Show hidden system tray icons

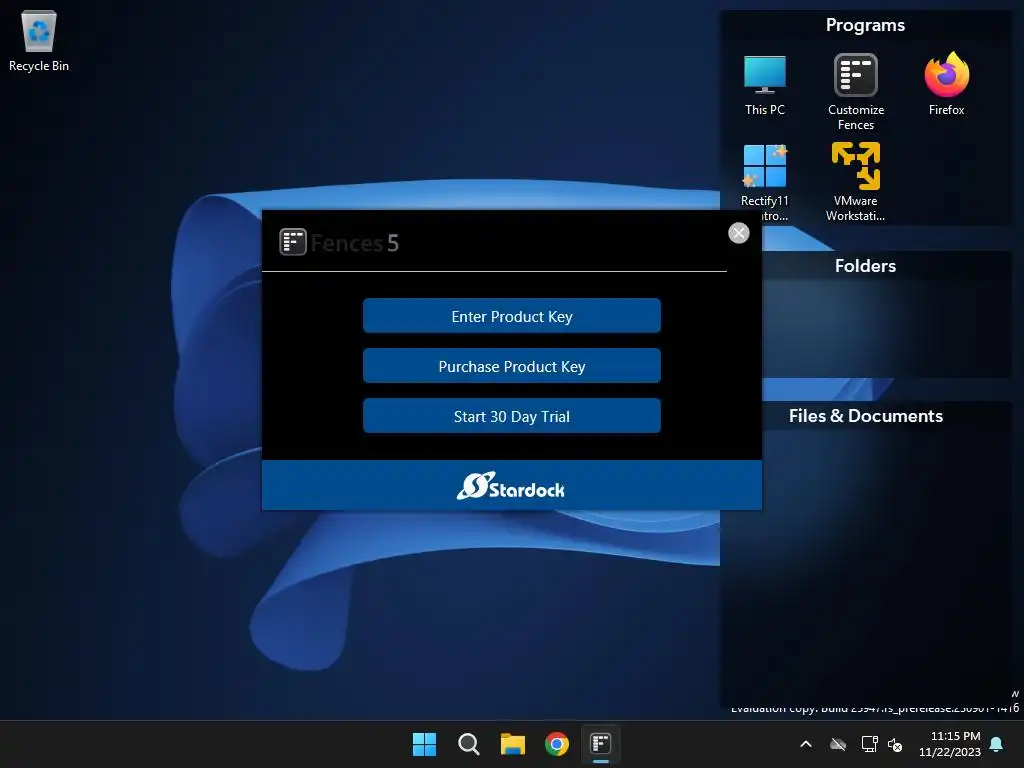click(806, 744)
